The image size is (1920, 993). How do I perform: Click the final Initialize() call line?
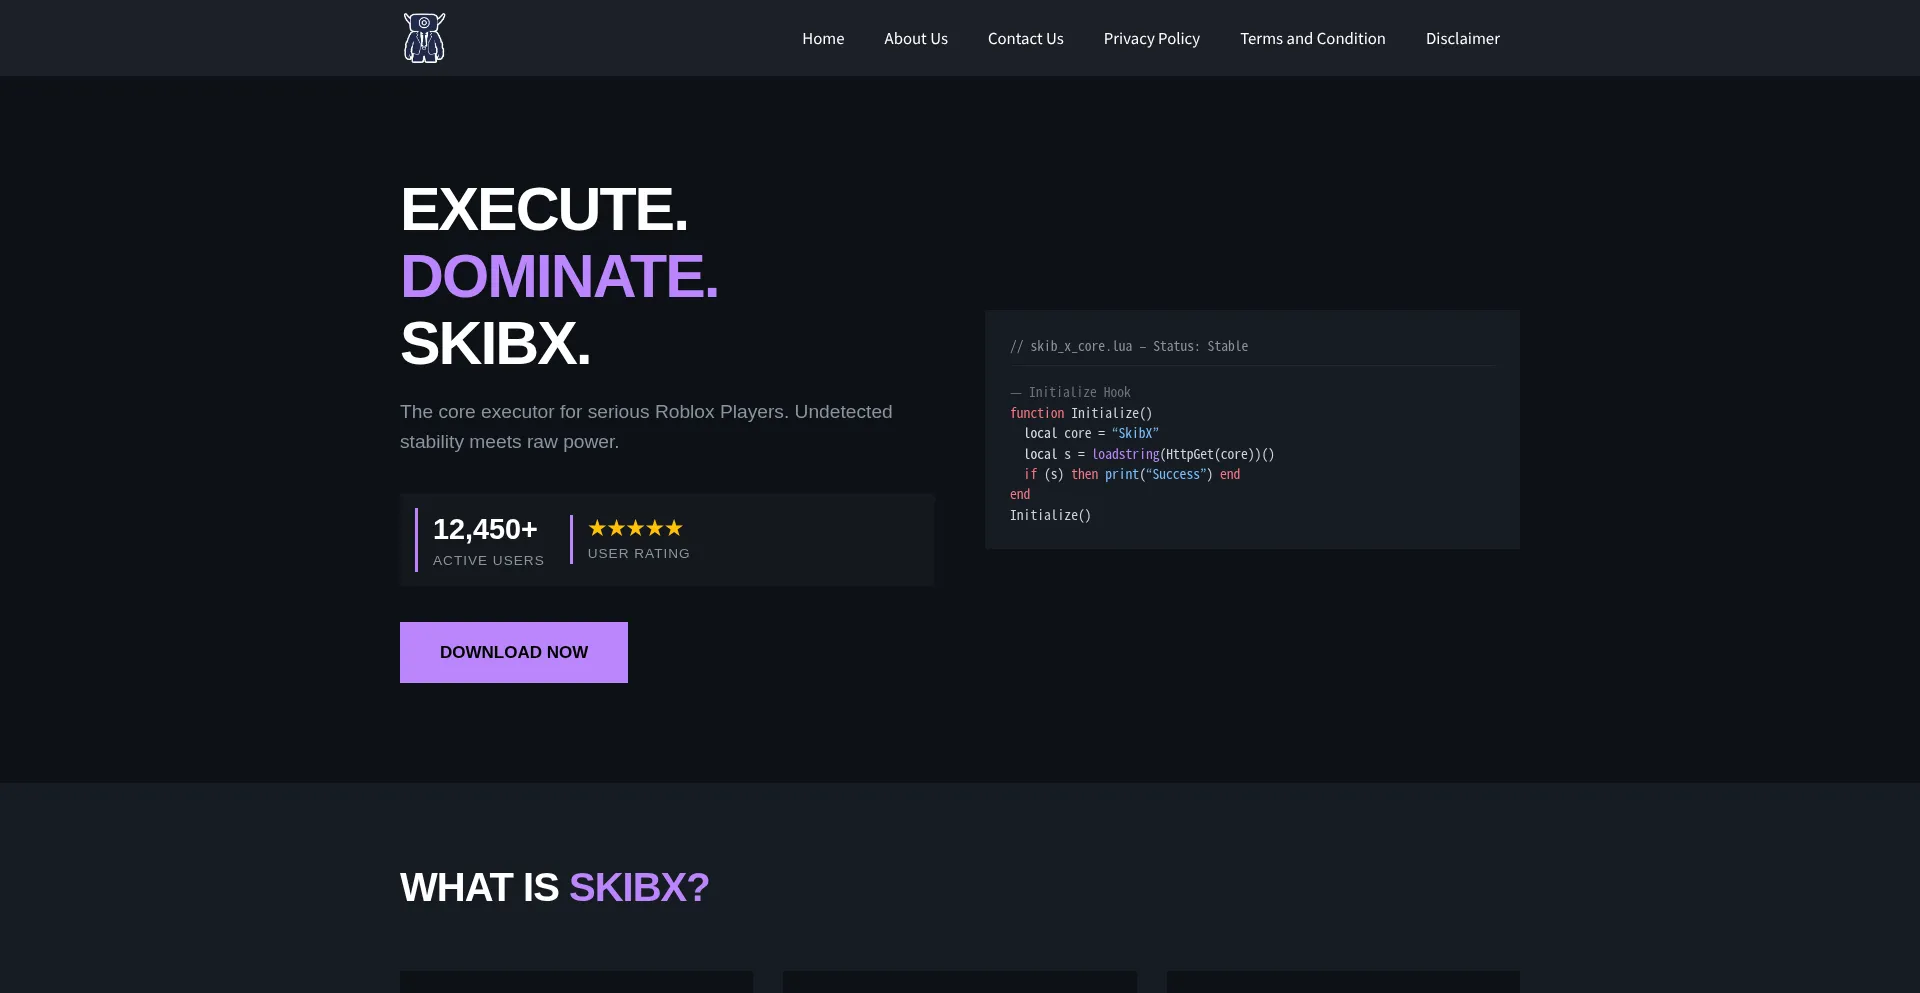[1050, 515]
